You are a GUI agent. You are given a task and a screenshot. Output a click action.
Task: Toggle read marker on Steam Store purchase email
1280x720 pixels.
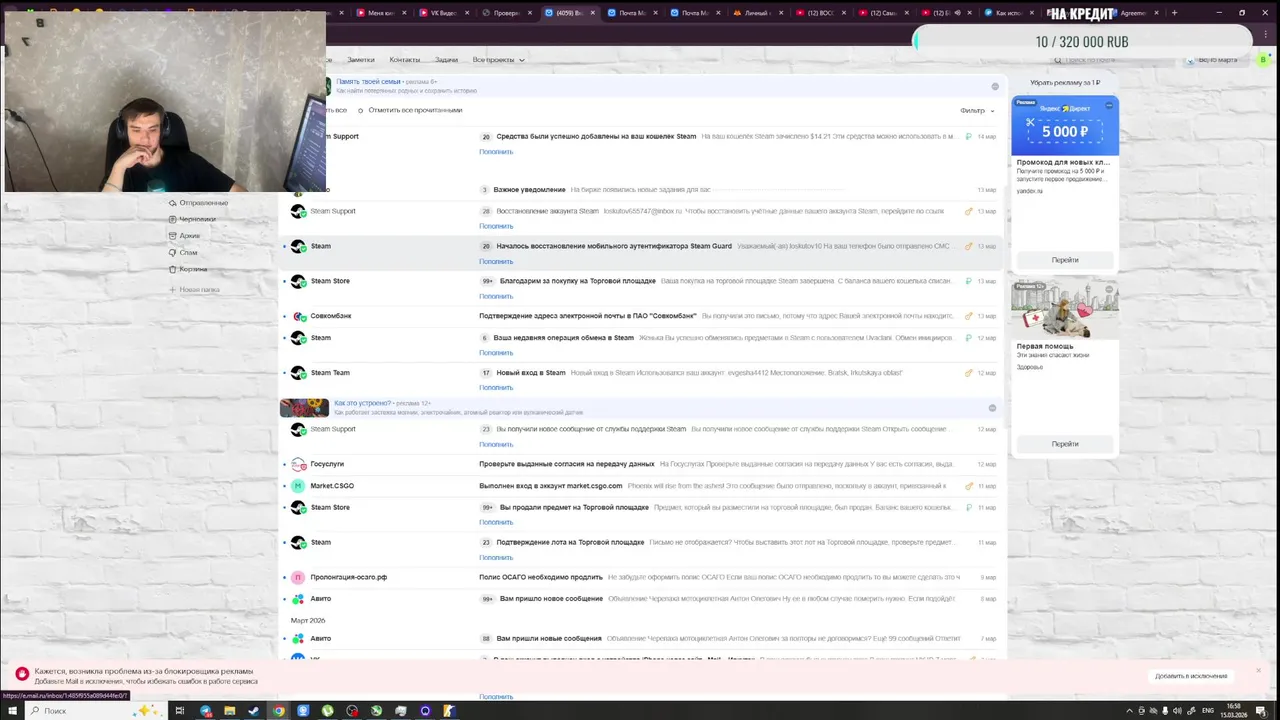point(284,281)
